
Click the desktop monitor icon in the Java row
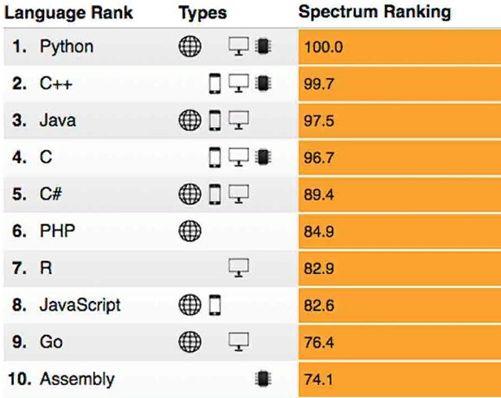tap(239, 120)
